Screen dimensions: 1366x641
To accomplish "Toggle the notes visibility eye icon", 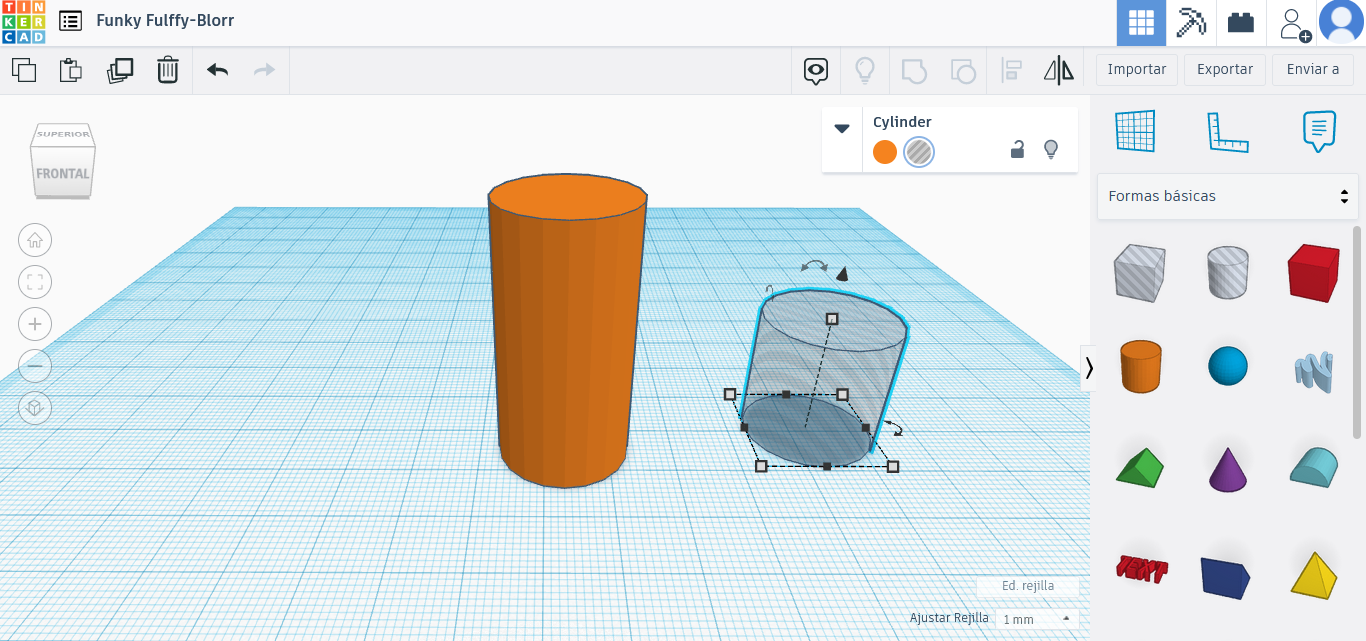I will pos(817,70).
